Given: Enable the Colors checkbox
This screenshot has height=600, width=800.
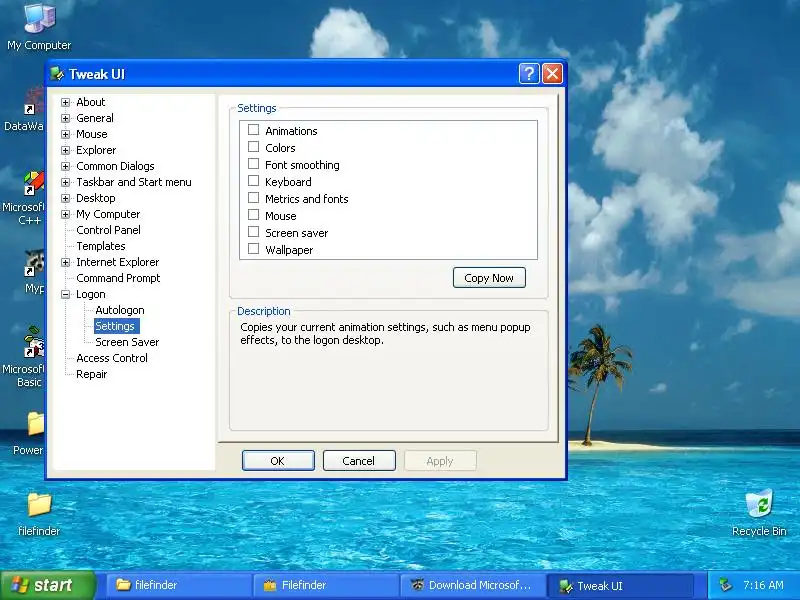Looking at the screenshot, I should coord(253,147).
